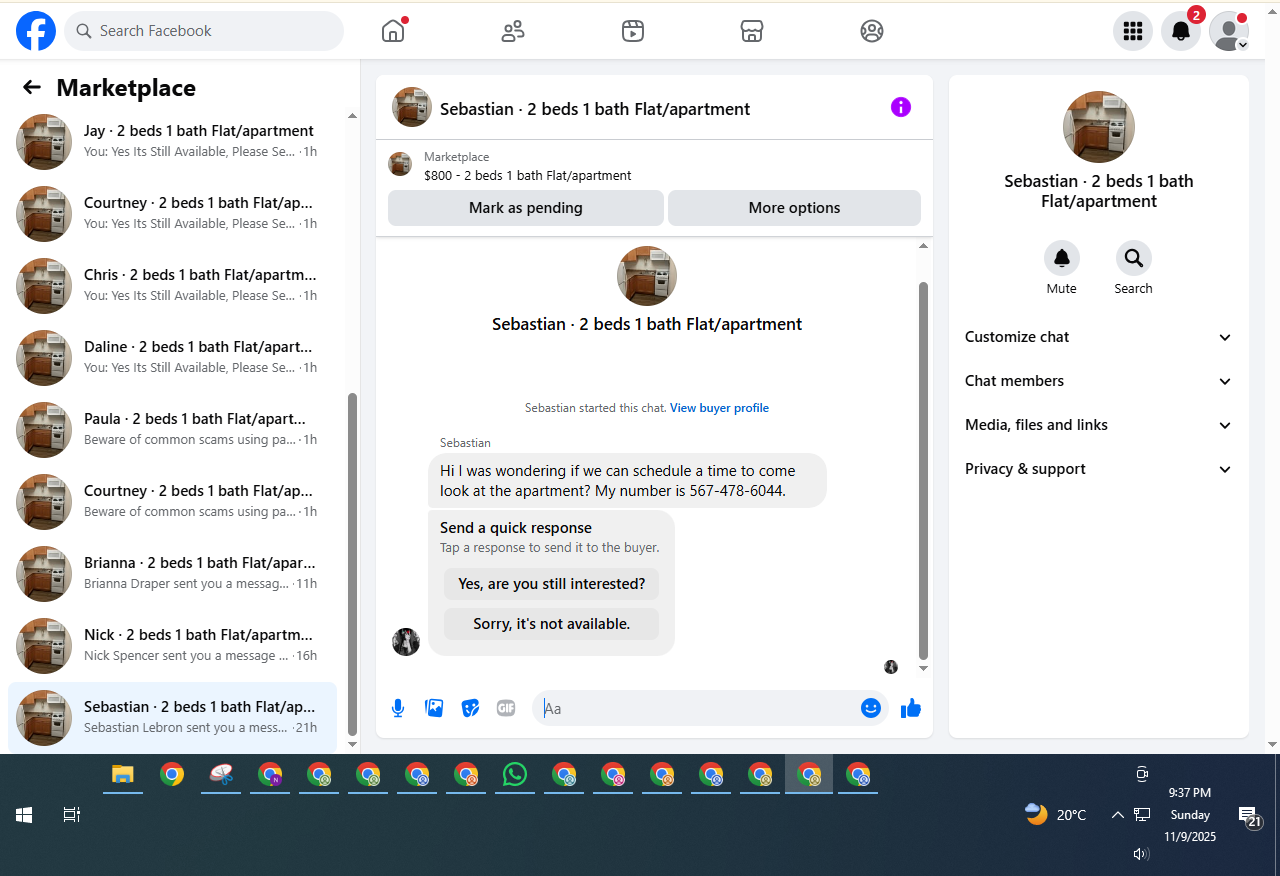
Task: Open Paula's conversation in the Marketplace list
Action: 172,430
